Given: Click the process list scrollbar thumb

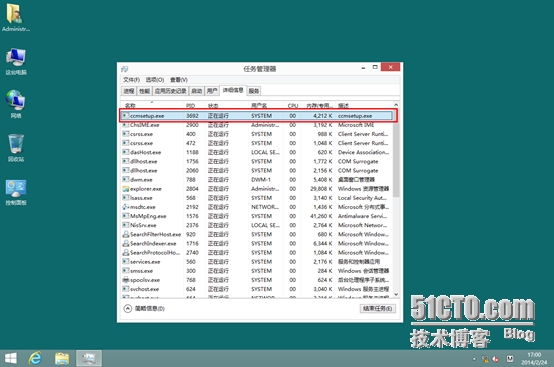Looking at the screenshot, I should (x=396, y=153).
